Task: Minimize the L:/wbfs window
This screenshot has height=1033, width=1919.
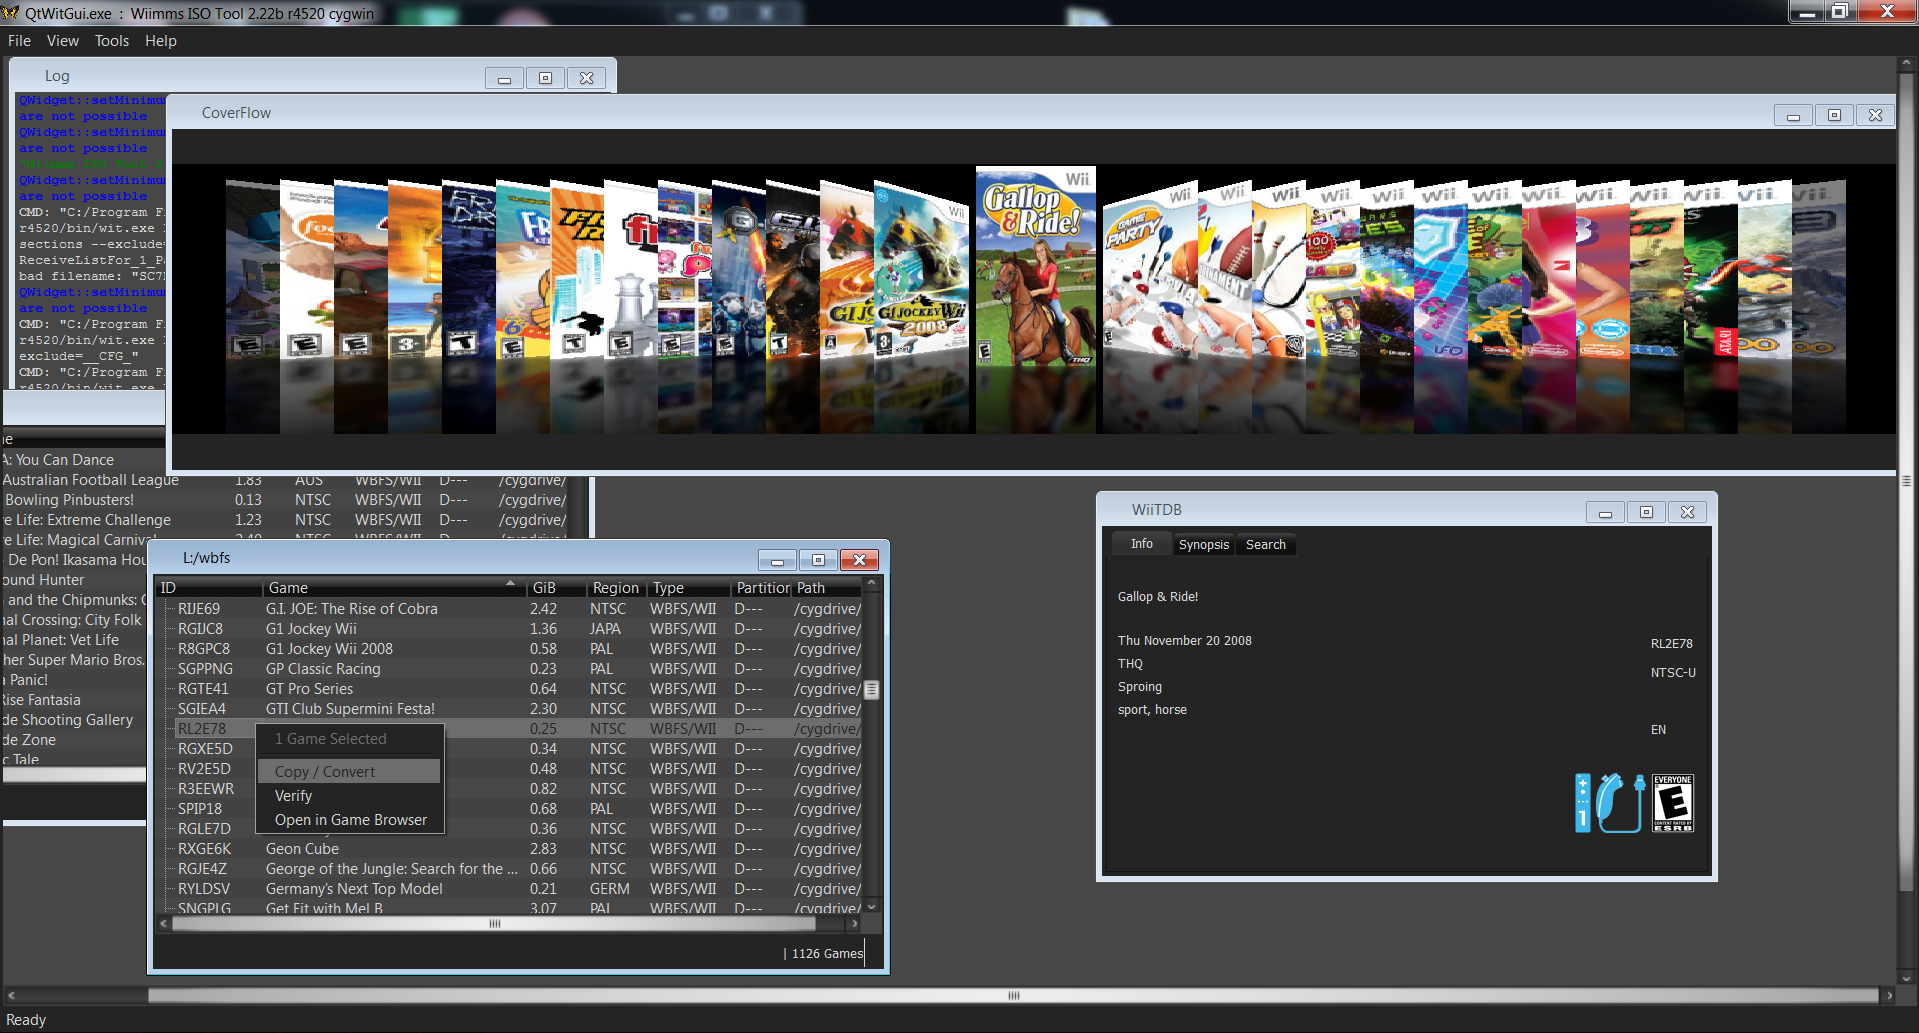Action: click(777, 560)
